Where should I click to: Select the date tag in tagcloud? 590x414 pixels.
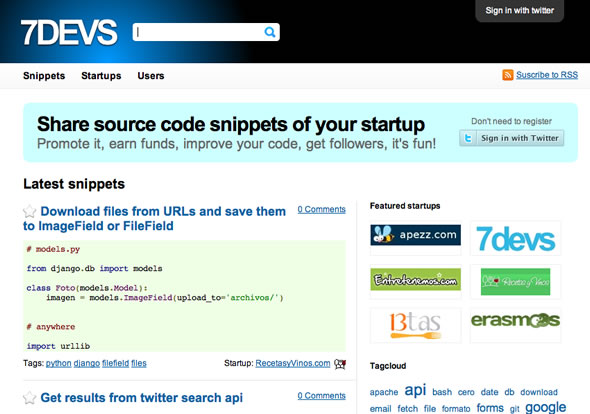pyautogui.click(x=490, y=392)
